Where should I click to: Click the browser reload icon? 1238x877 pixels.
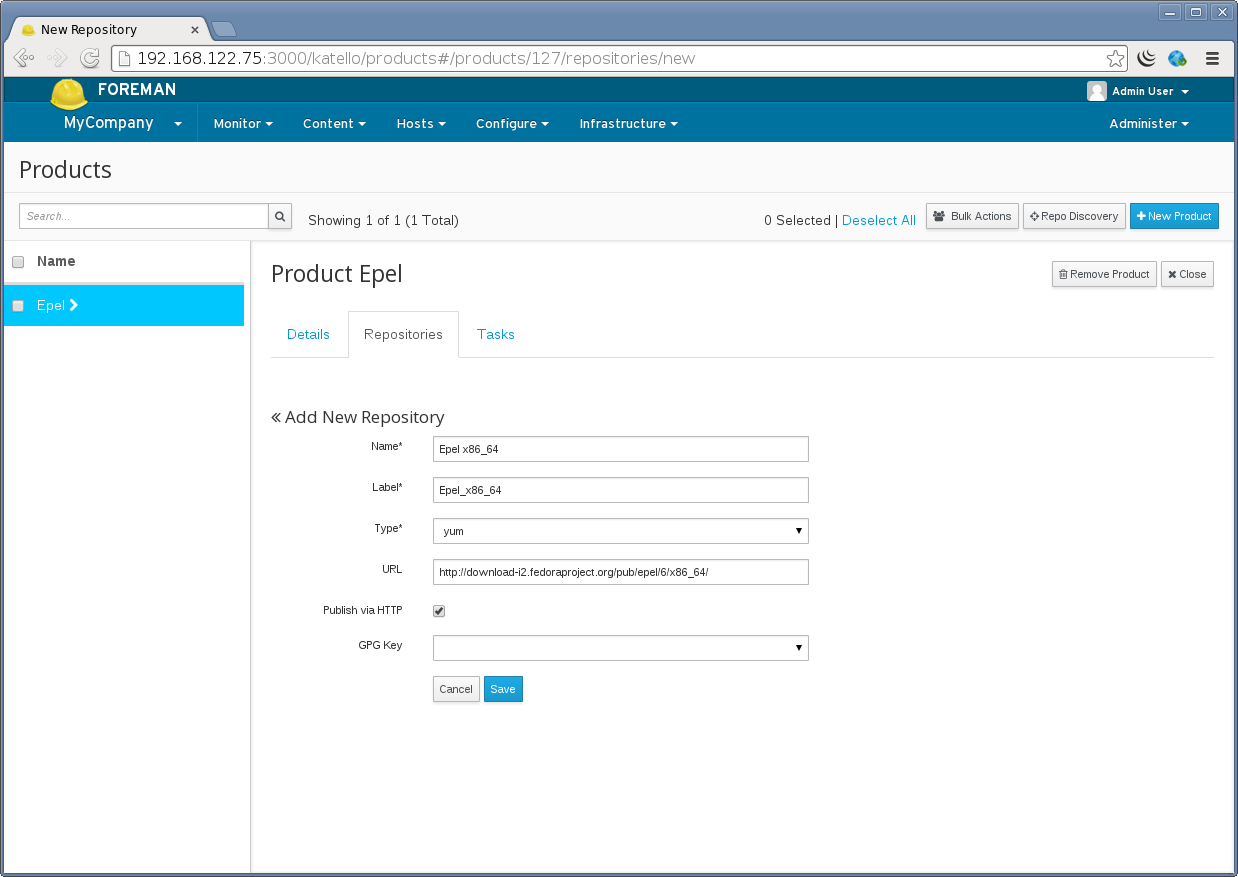(90, 58)
